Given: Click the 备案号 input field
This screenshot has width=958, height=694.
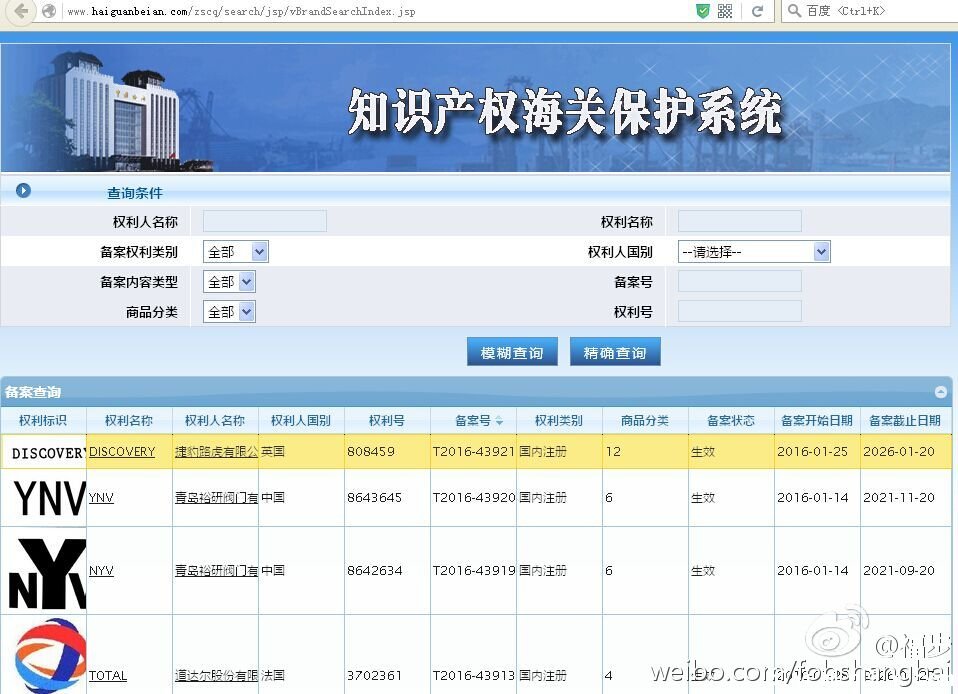Looking at the screenshot, I should 740,281.
